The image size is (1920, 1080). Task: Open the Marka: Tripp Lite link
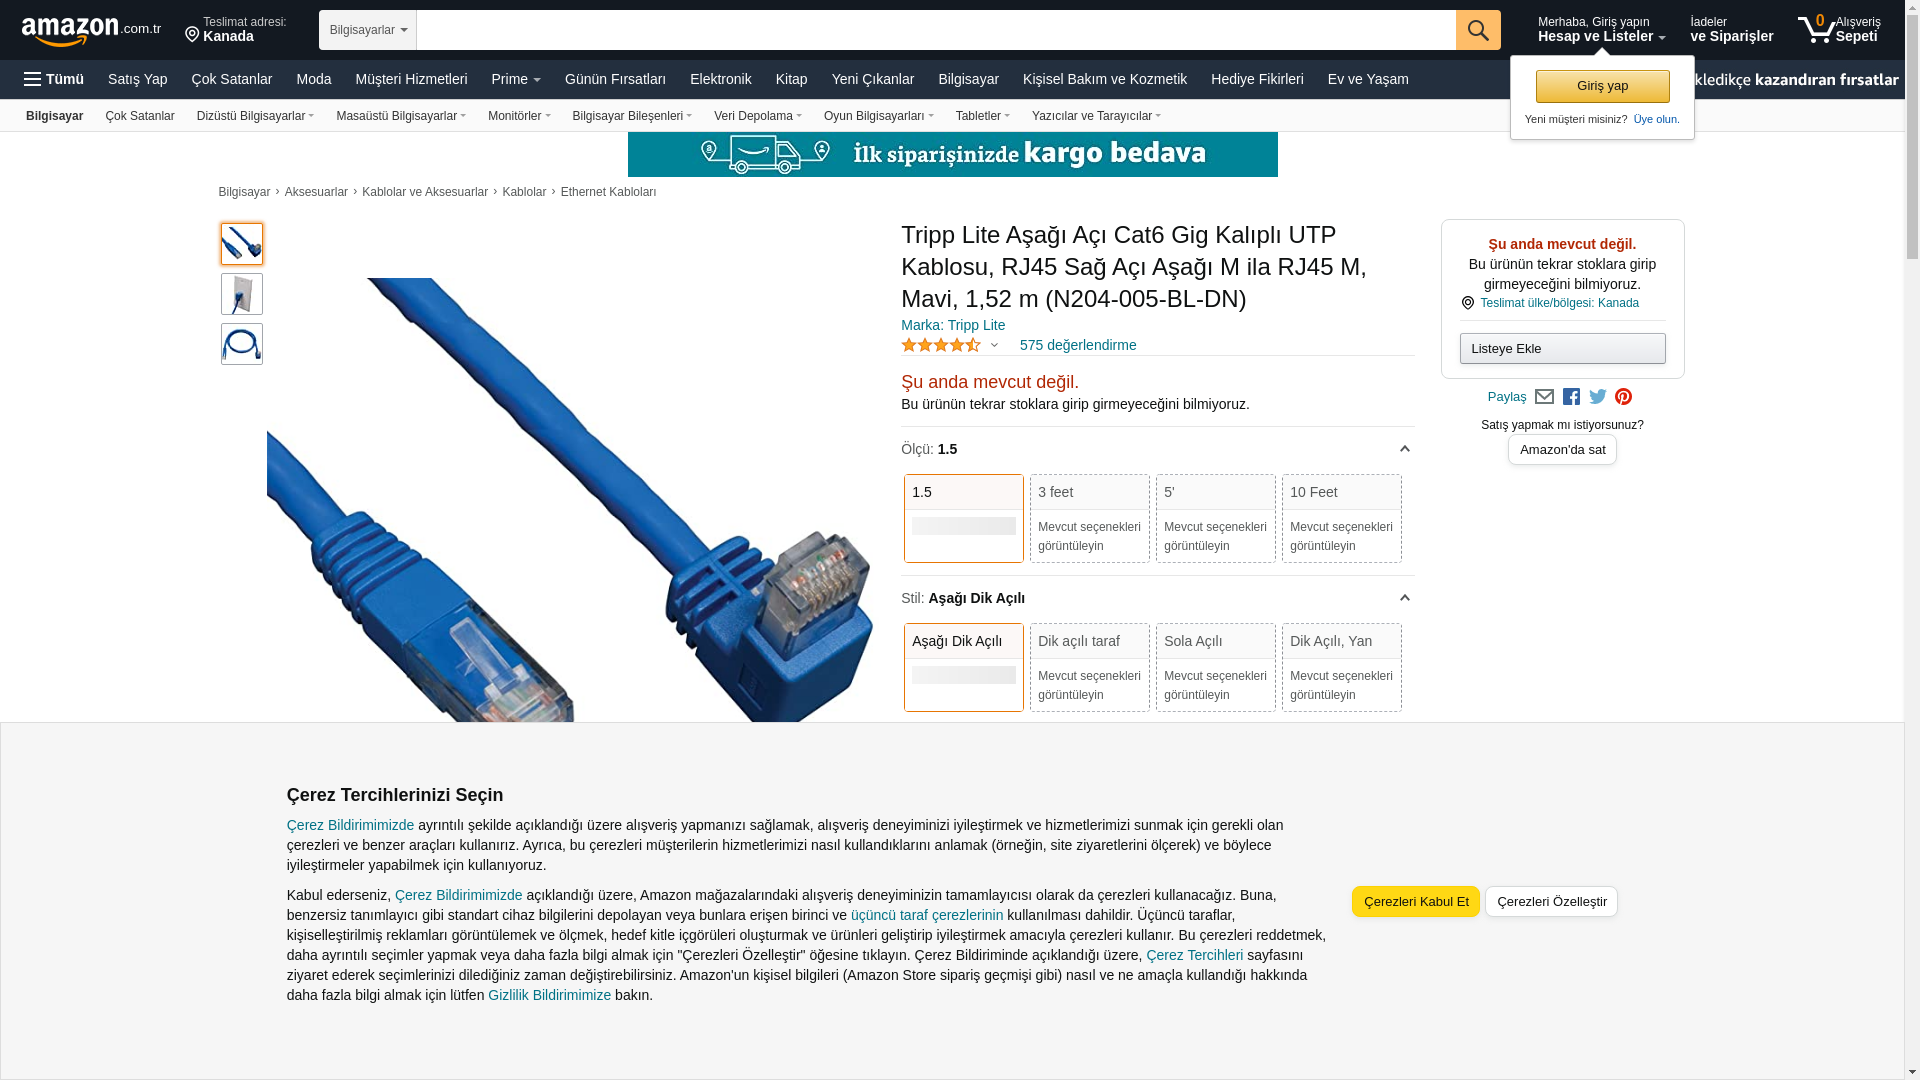point(953,325)
